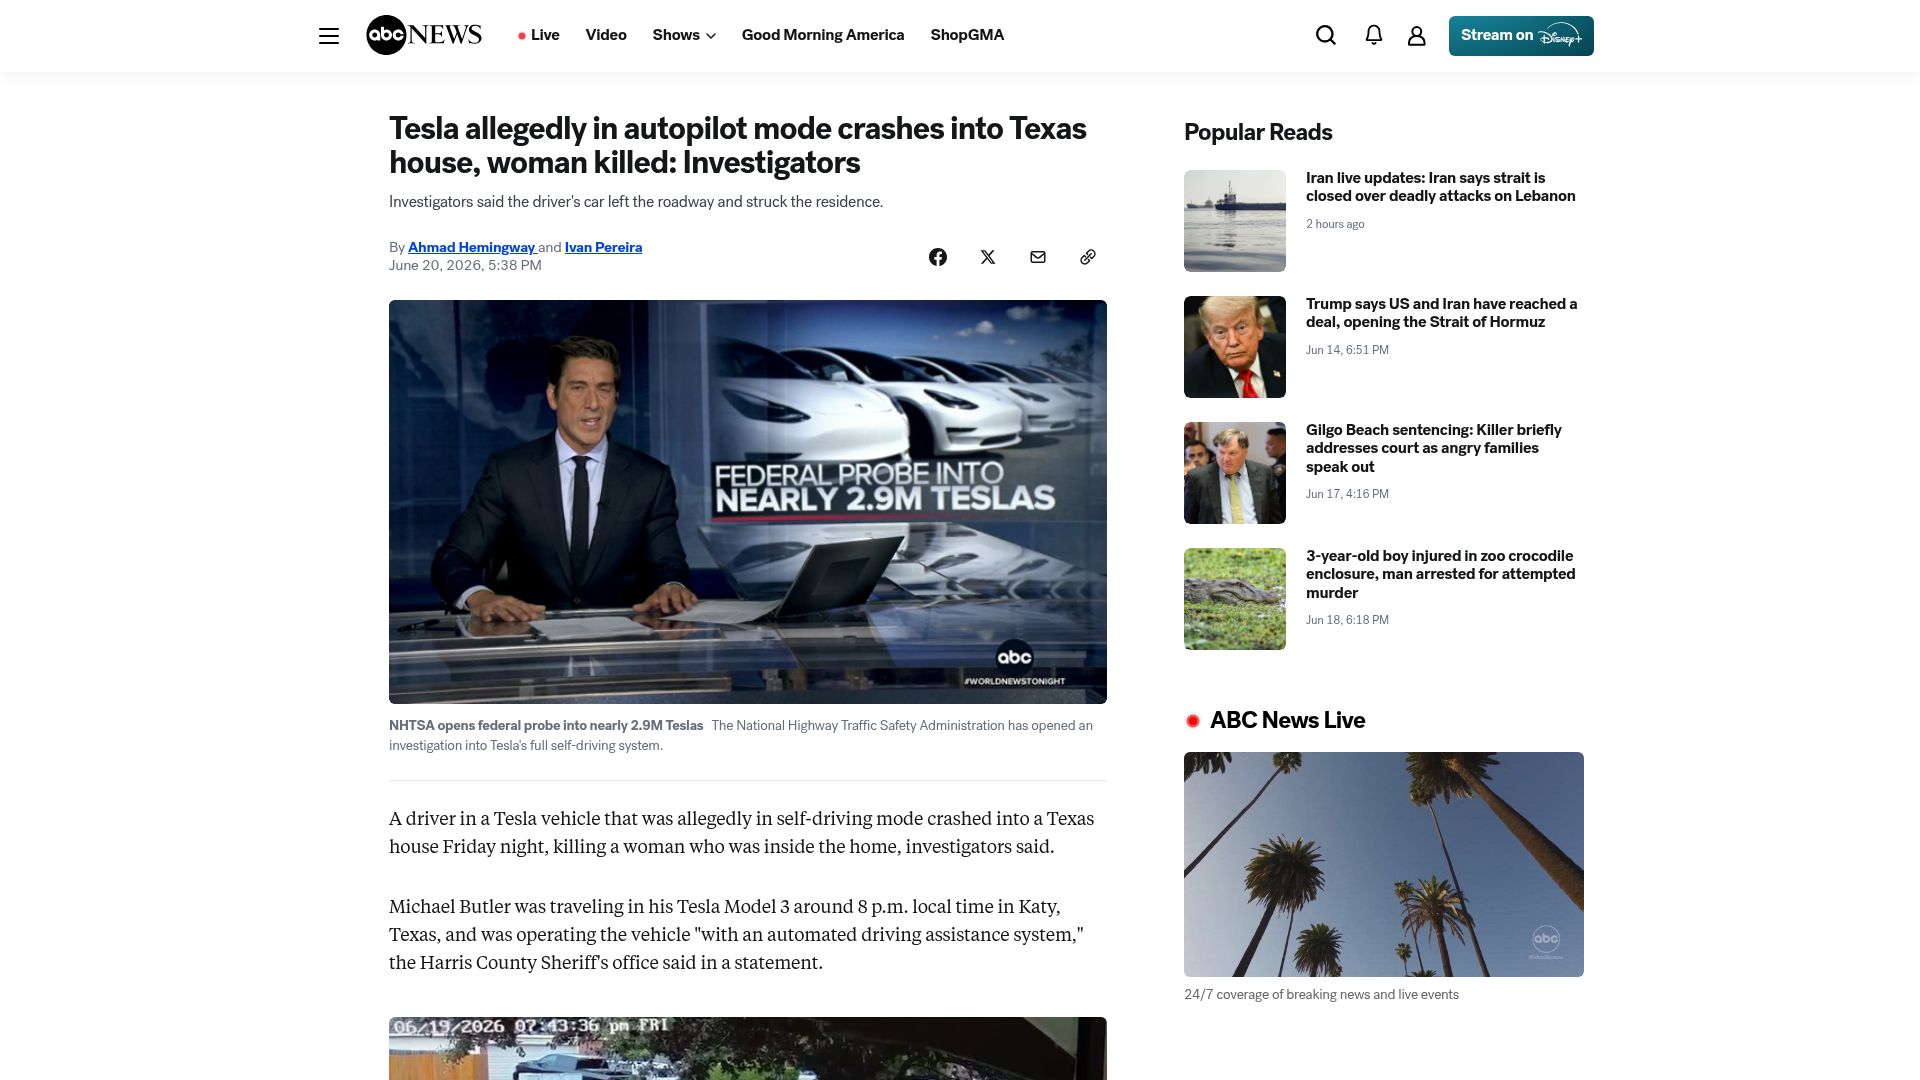Open the Gilgo Beach courtroom thumbnail
The width and height of the screenshot is (1920, 1080).
1235,473
